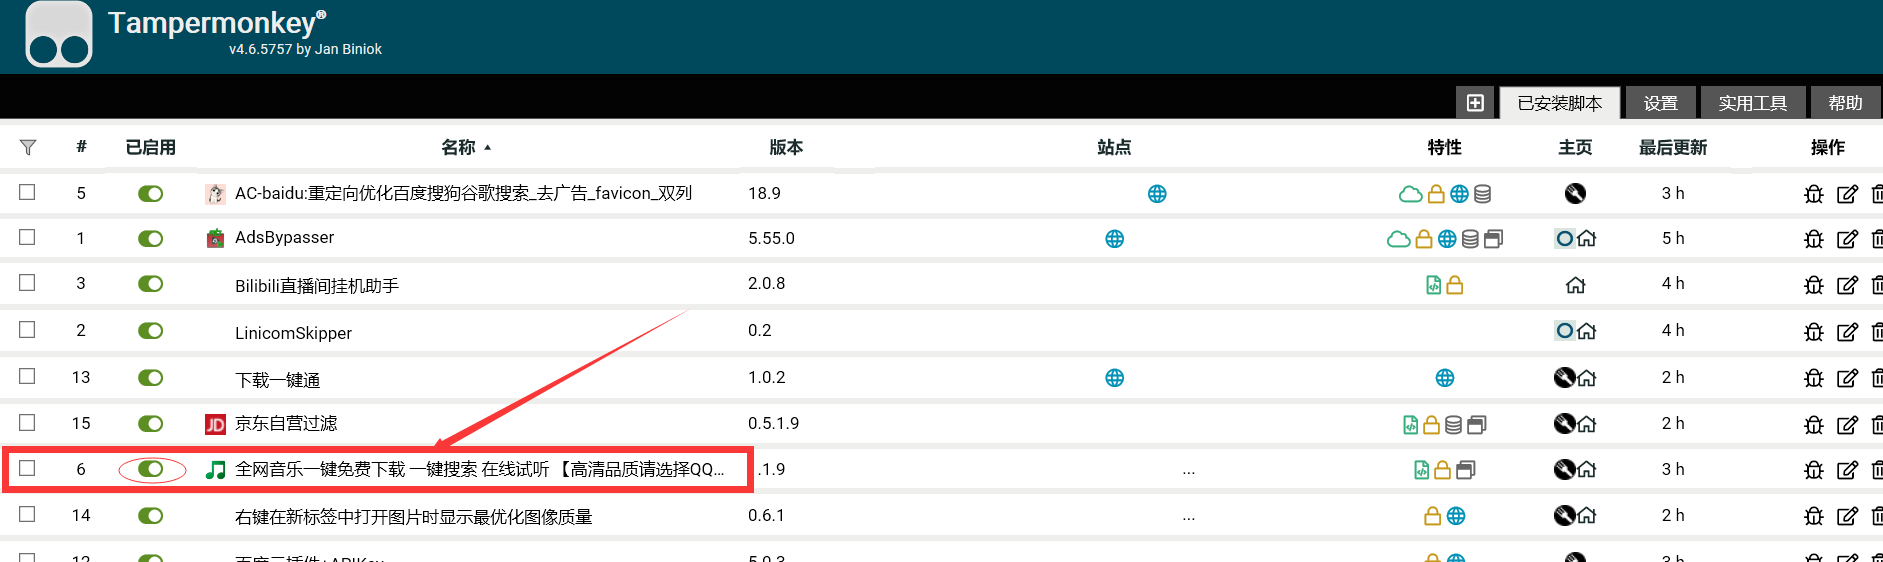Viewport: 1883px width, 562px height.
Task: Sort by # column header
Action: pyautogui.click(x=81, y=147)
